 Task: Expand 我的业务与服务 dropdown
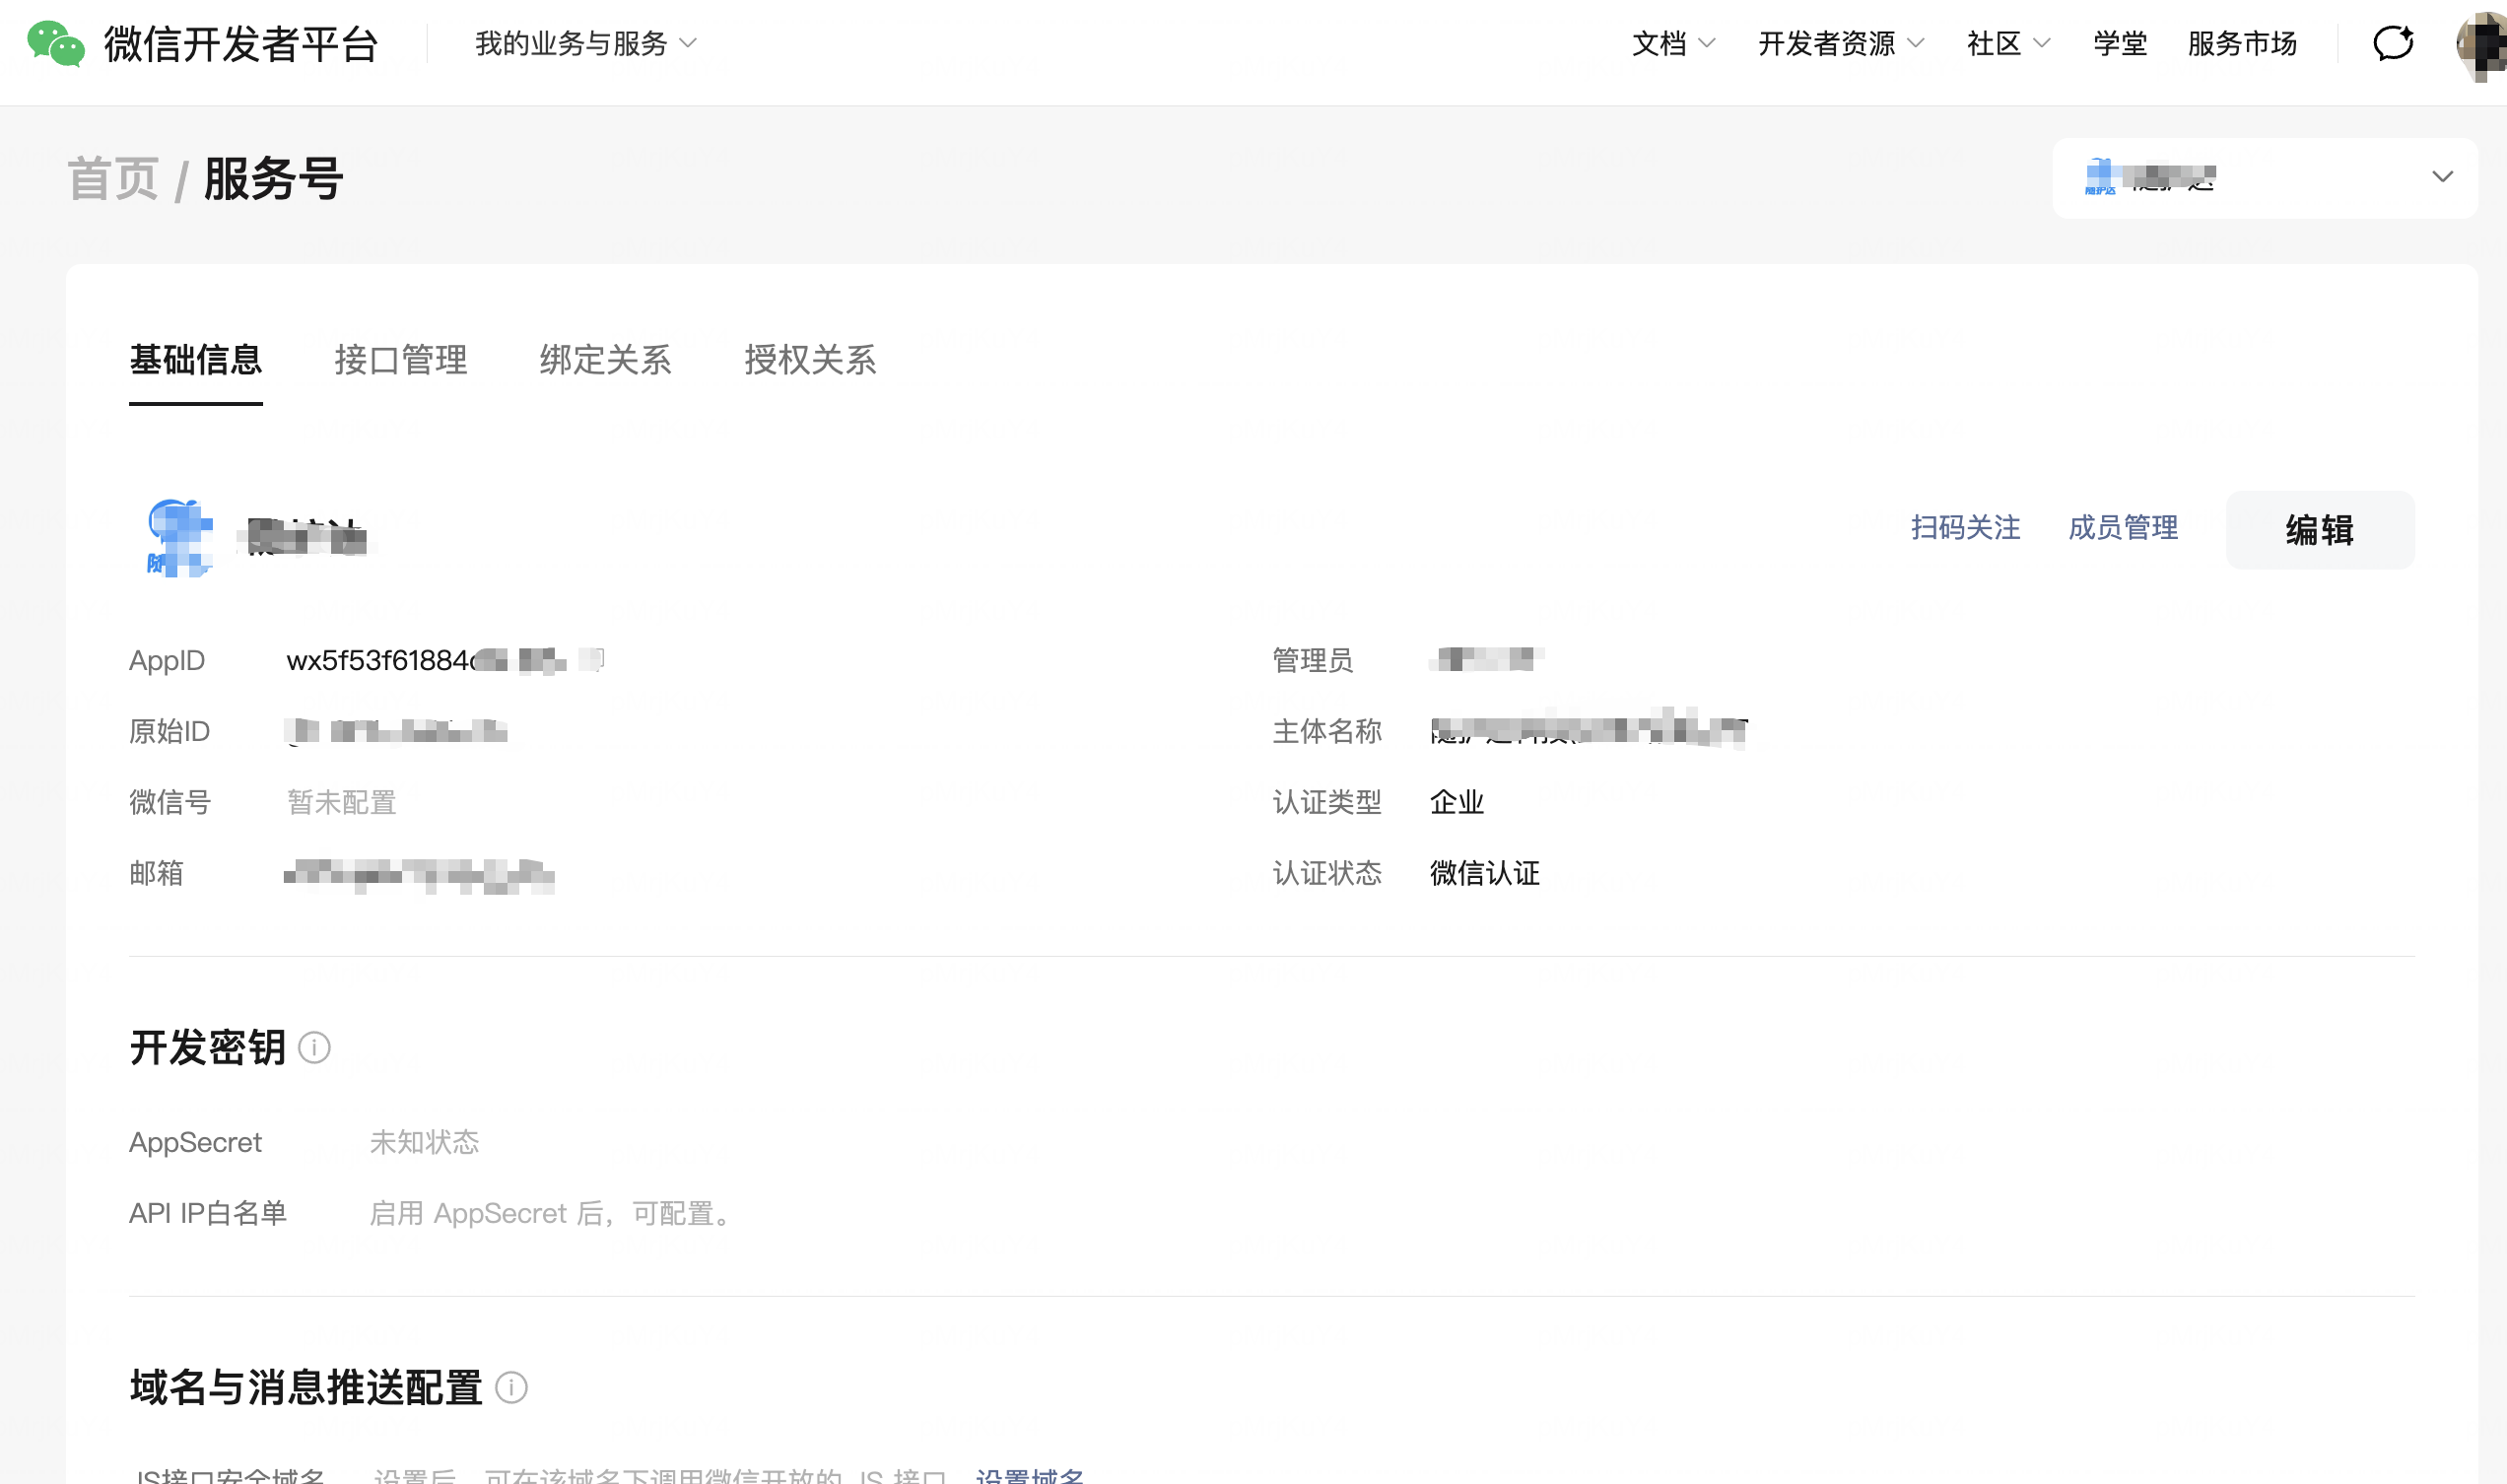[x=585, y=44]
